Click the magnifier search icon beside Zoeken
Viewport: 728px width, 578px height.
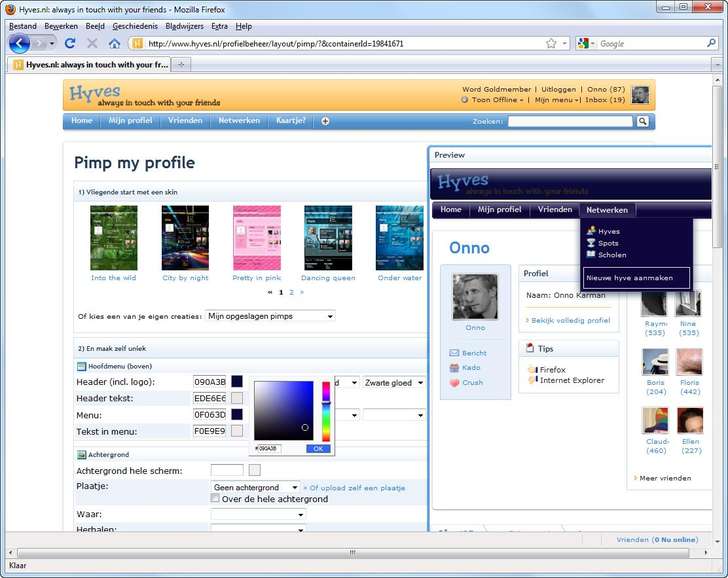pos(643,121)
